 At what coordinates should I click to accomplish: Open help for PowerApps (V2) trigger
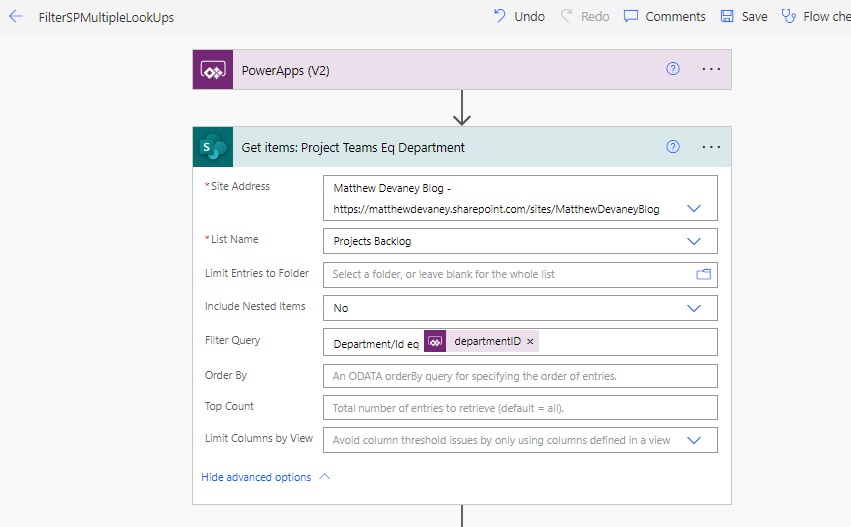(x=673, y=69)
